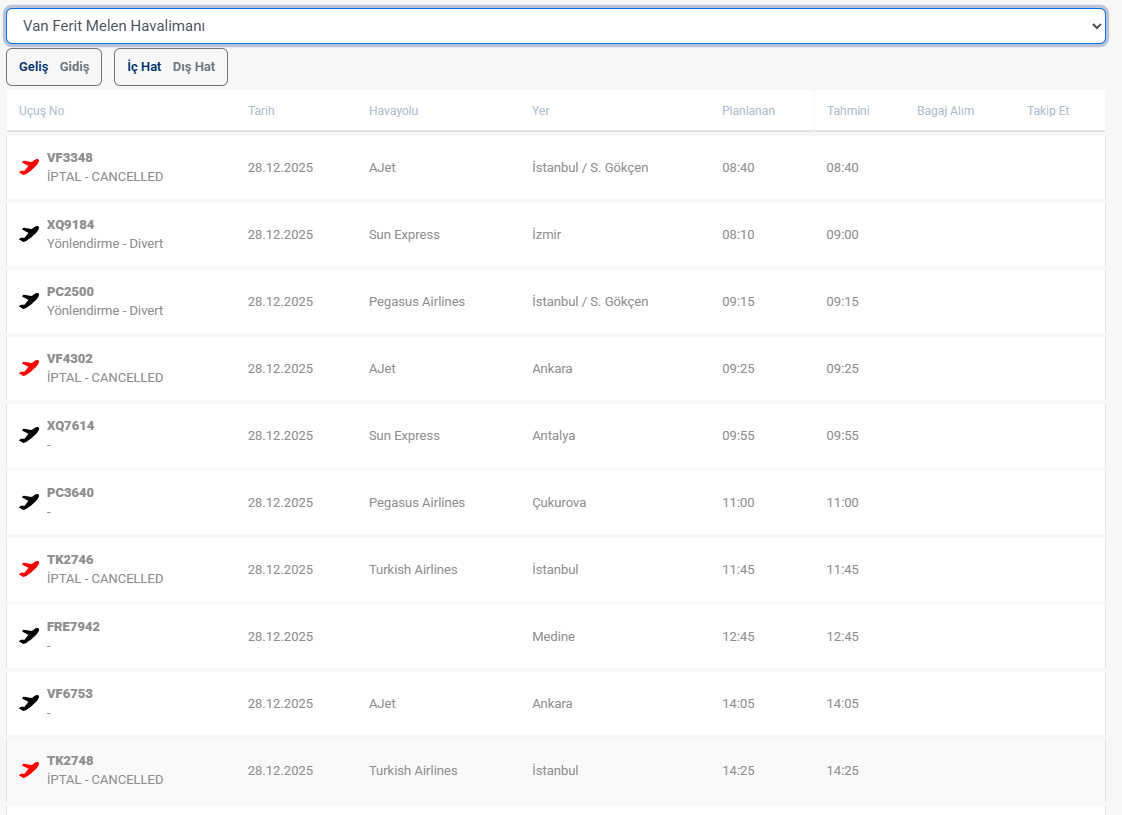The width and height of the screenshot is (1122, 815).
Task: Click the Planlanan column header
Action: pos(748,111)
